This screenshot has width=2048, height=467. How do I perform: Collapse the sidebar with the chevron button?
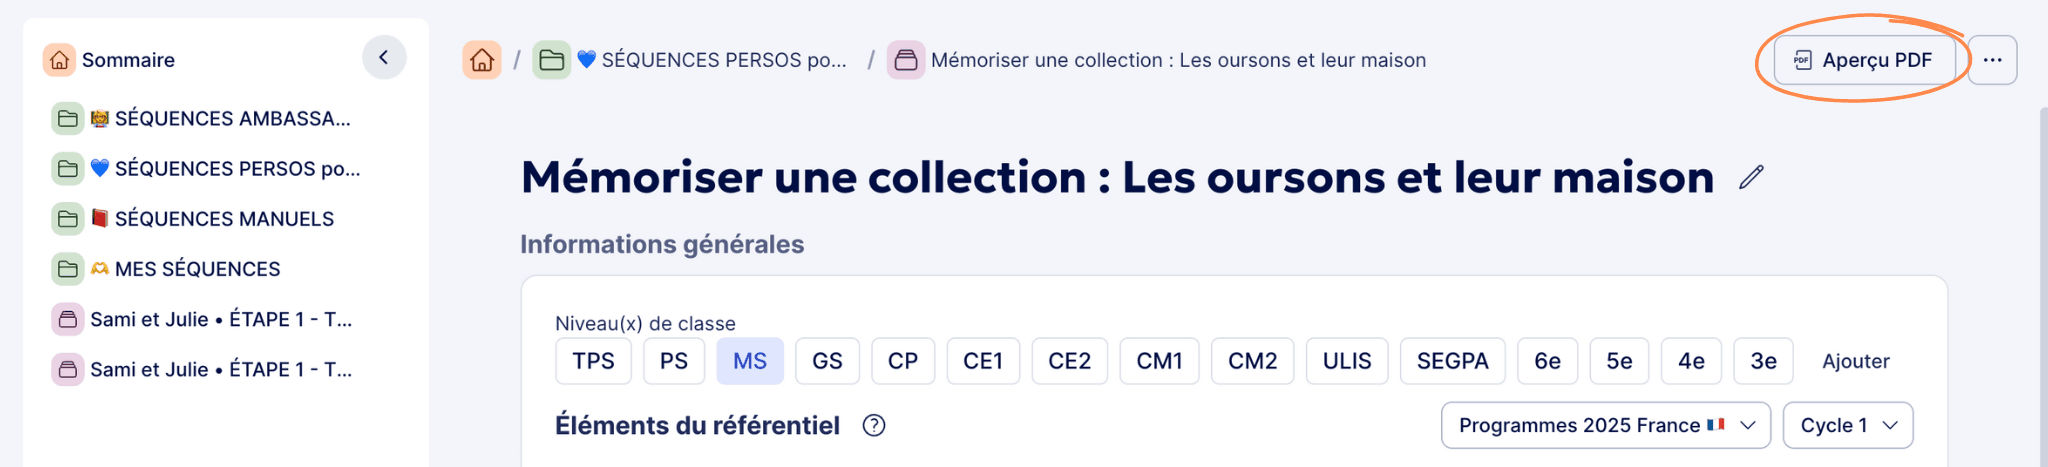coord(384,58)
